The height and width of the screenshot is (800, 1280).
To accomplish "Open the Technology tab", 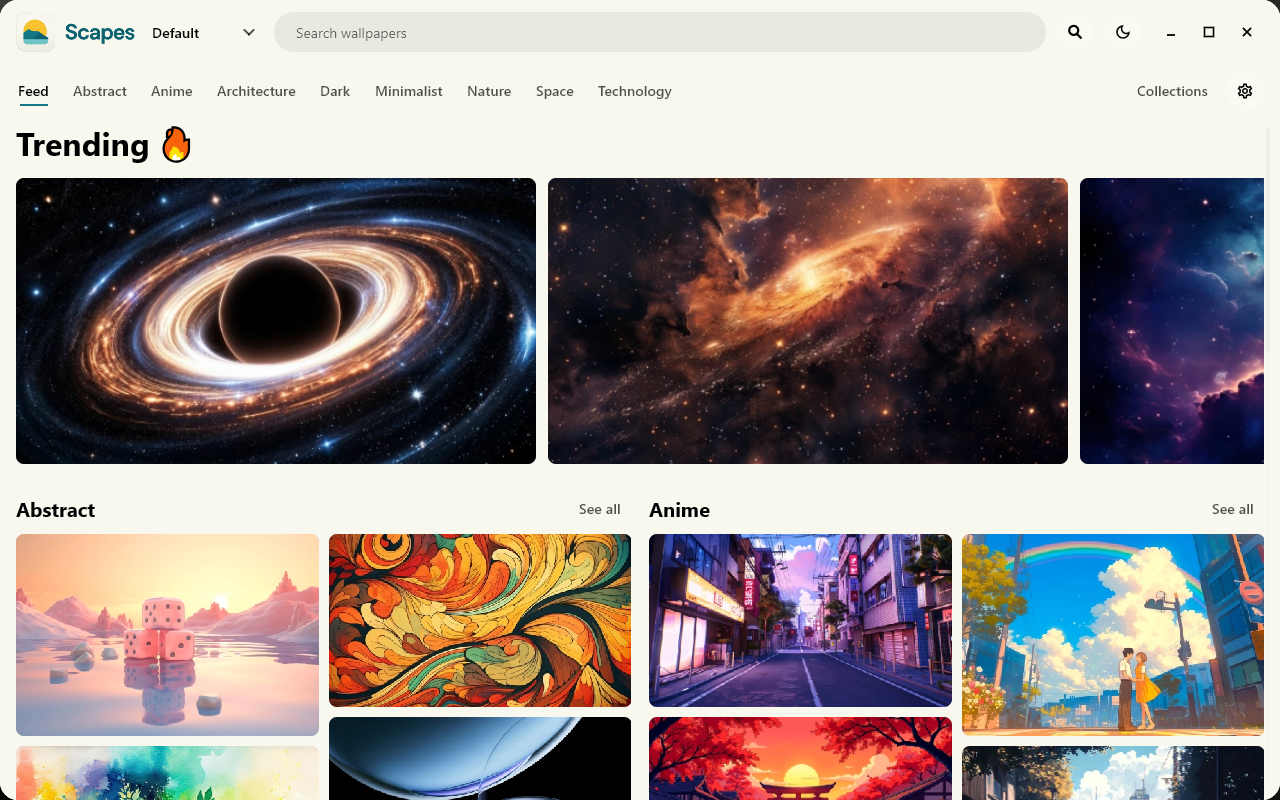I will coord(635,91).
